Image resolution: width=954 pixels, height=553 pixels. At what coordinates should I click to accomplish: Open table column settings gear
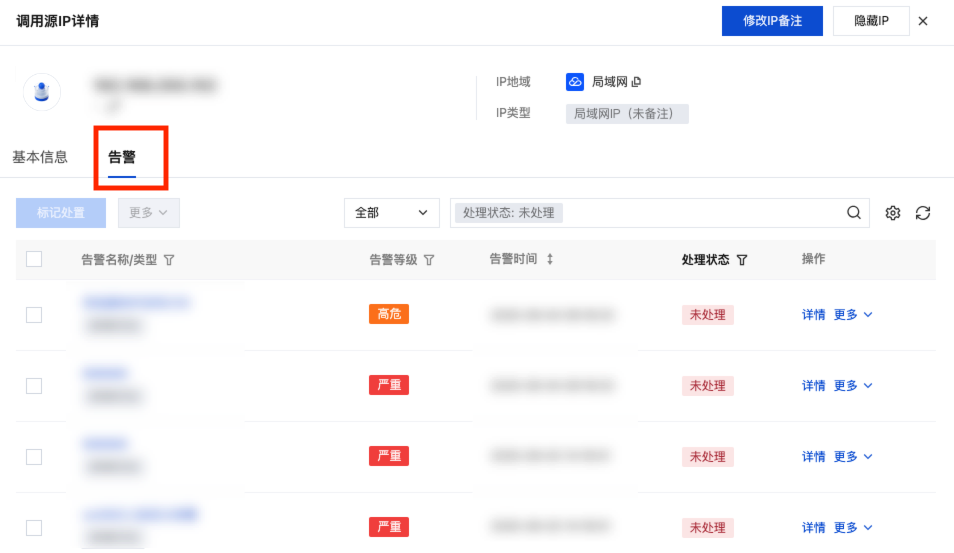pos(893,213)
